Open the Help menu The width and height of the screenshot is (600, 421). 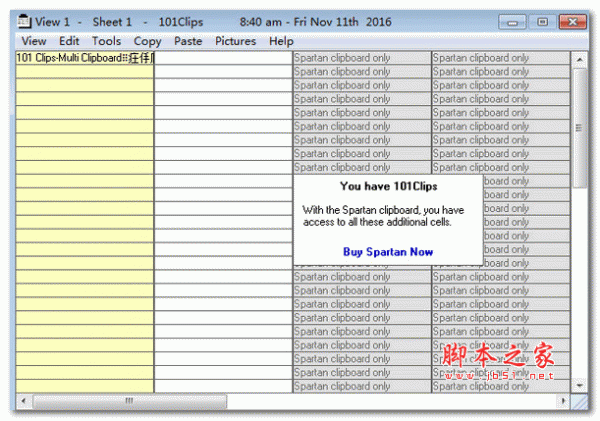pos(281,41)
